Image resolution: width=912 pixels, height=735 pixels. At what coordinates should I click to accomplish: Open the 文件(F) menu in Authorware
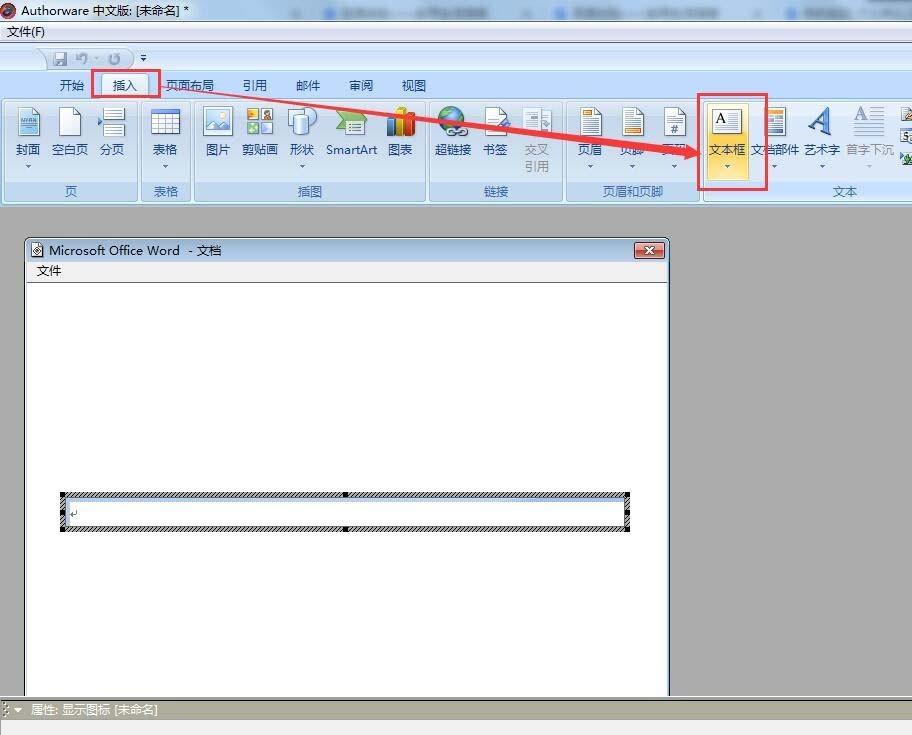pyautogui.click(x=26, y=32)
